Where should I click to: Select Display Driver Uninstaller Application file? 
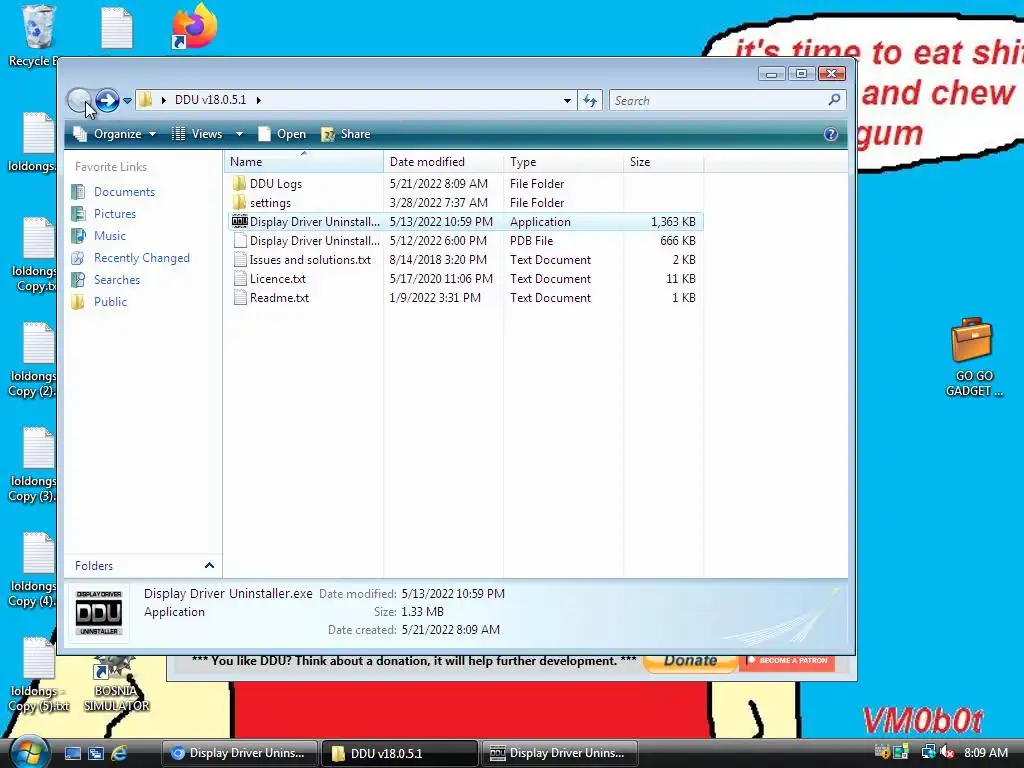[466, 222]
